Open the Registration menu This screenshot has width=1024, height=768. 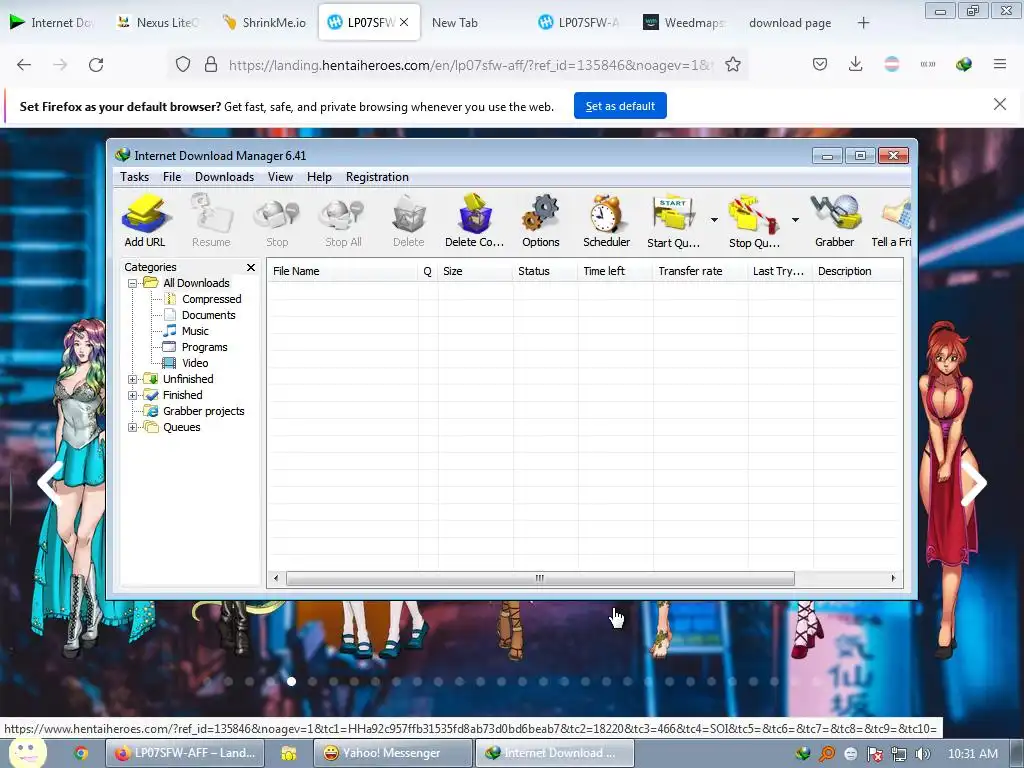coord(377,177)
